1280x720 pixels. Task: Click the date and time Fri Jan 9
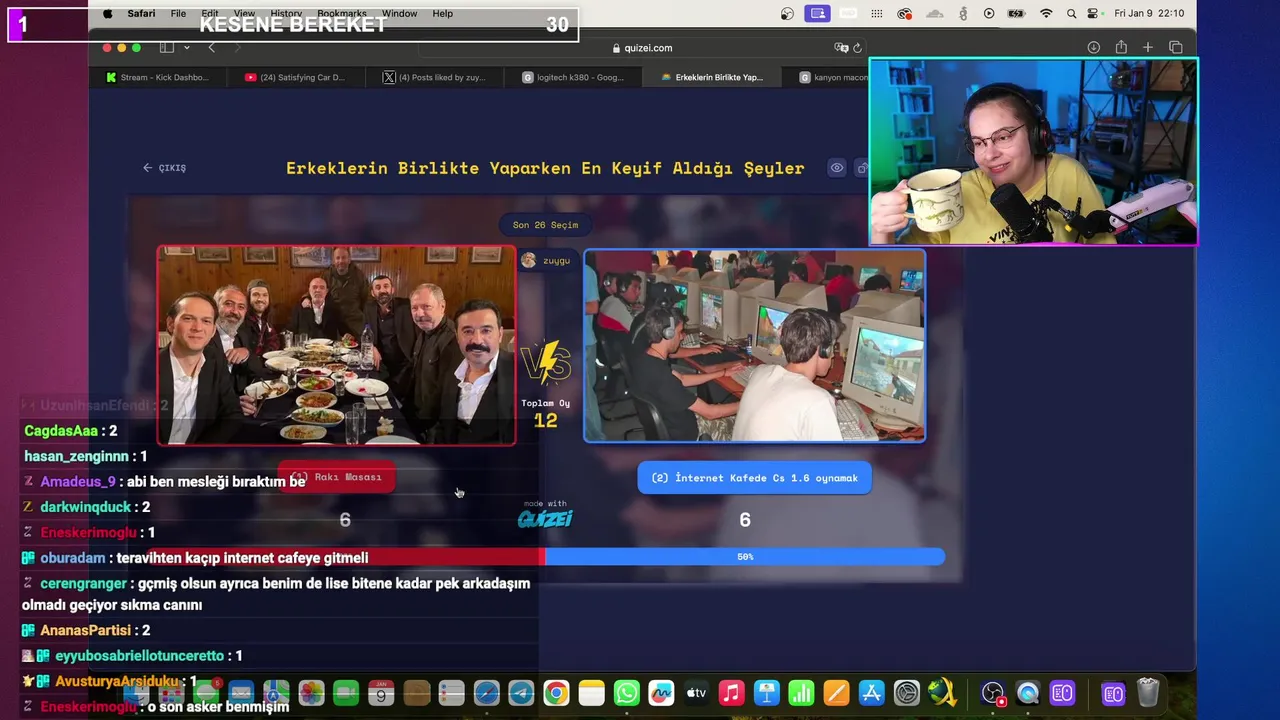tap(1149, 14)
